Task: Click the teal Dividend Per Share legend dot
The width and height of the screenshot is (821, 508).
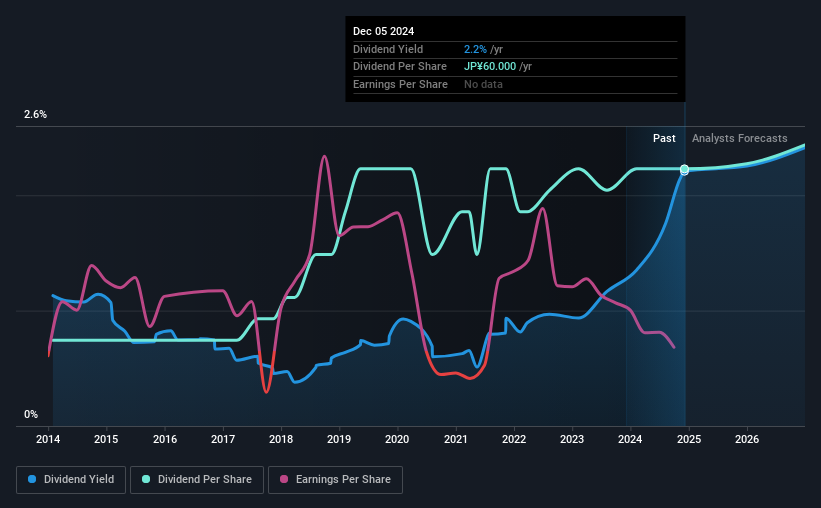Action: pos(146,479)
